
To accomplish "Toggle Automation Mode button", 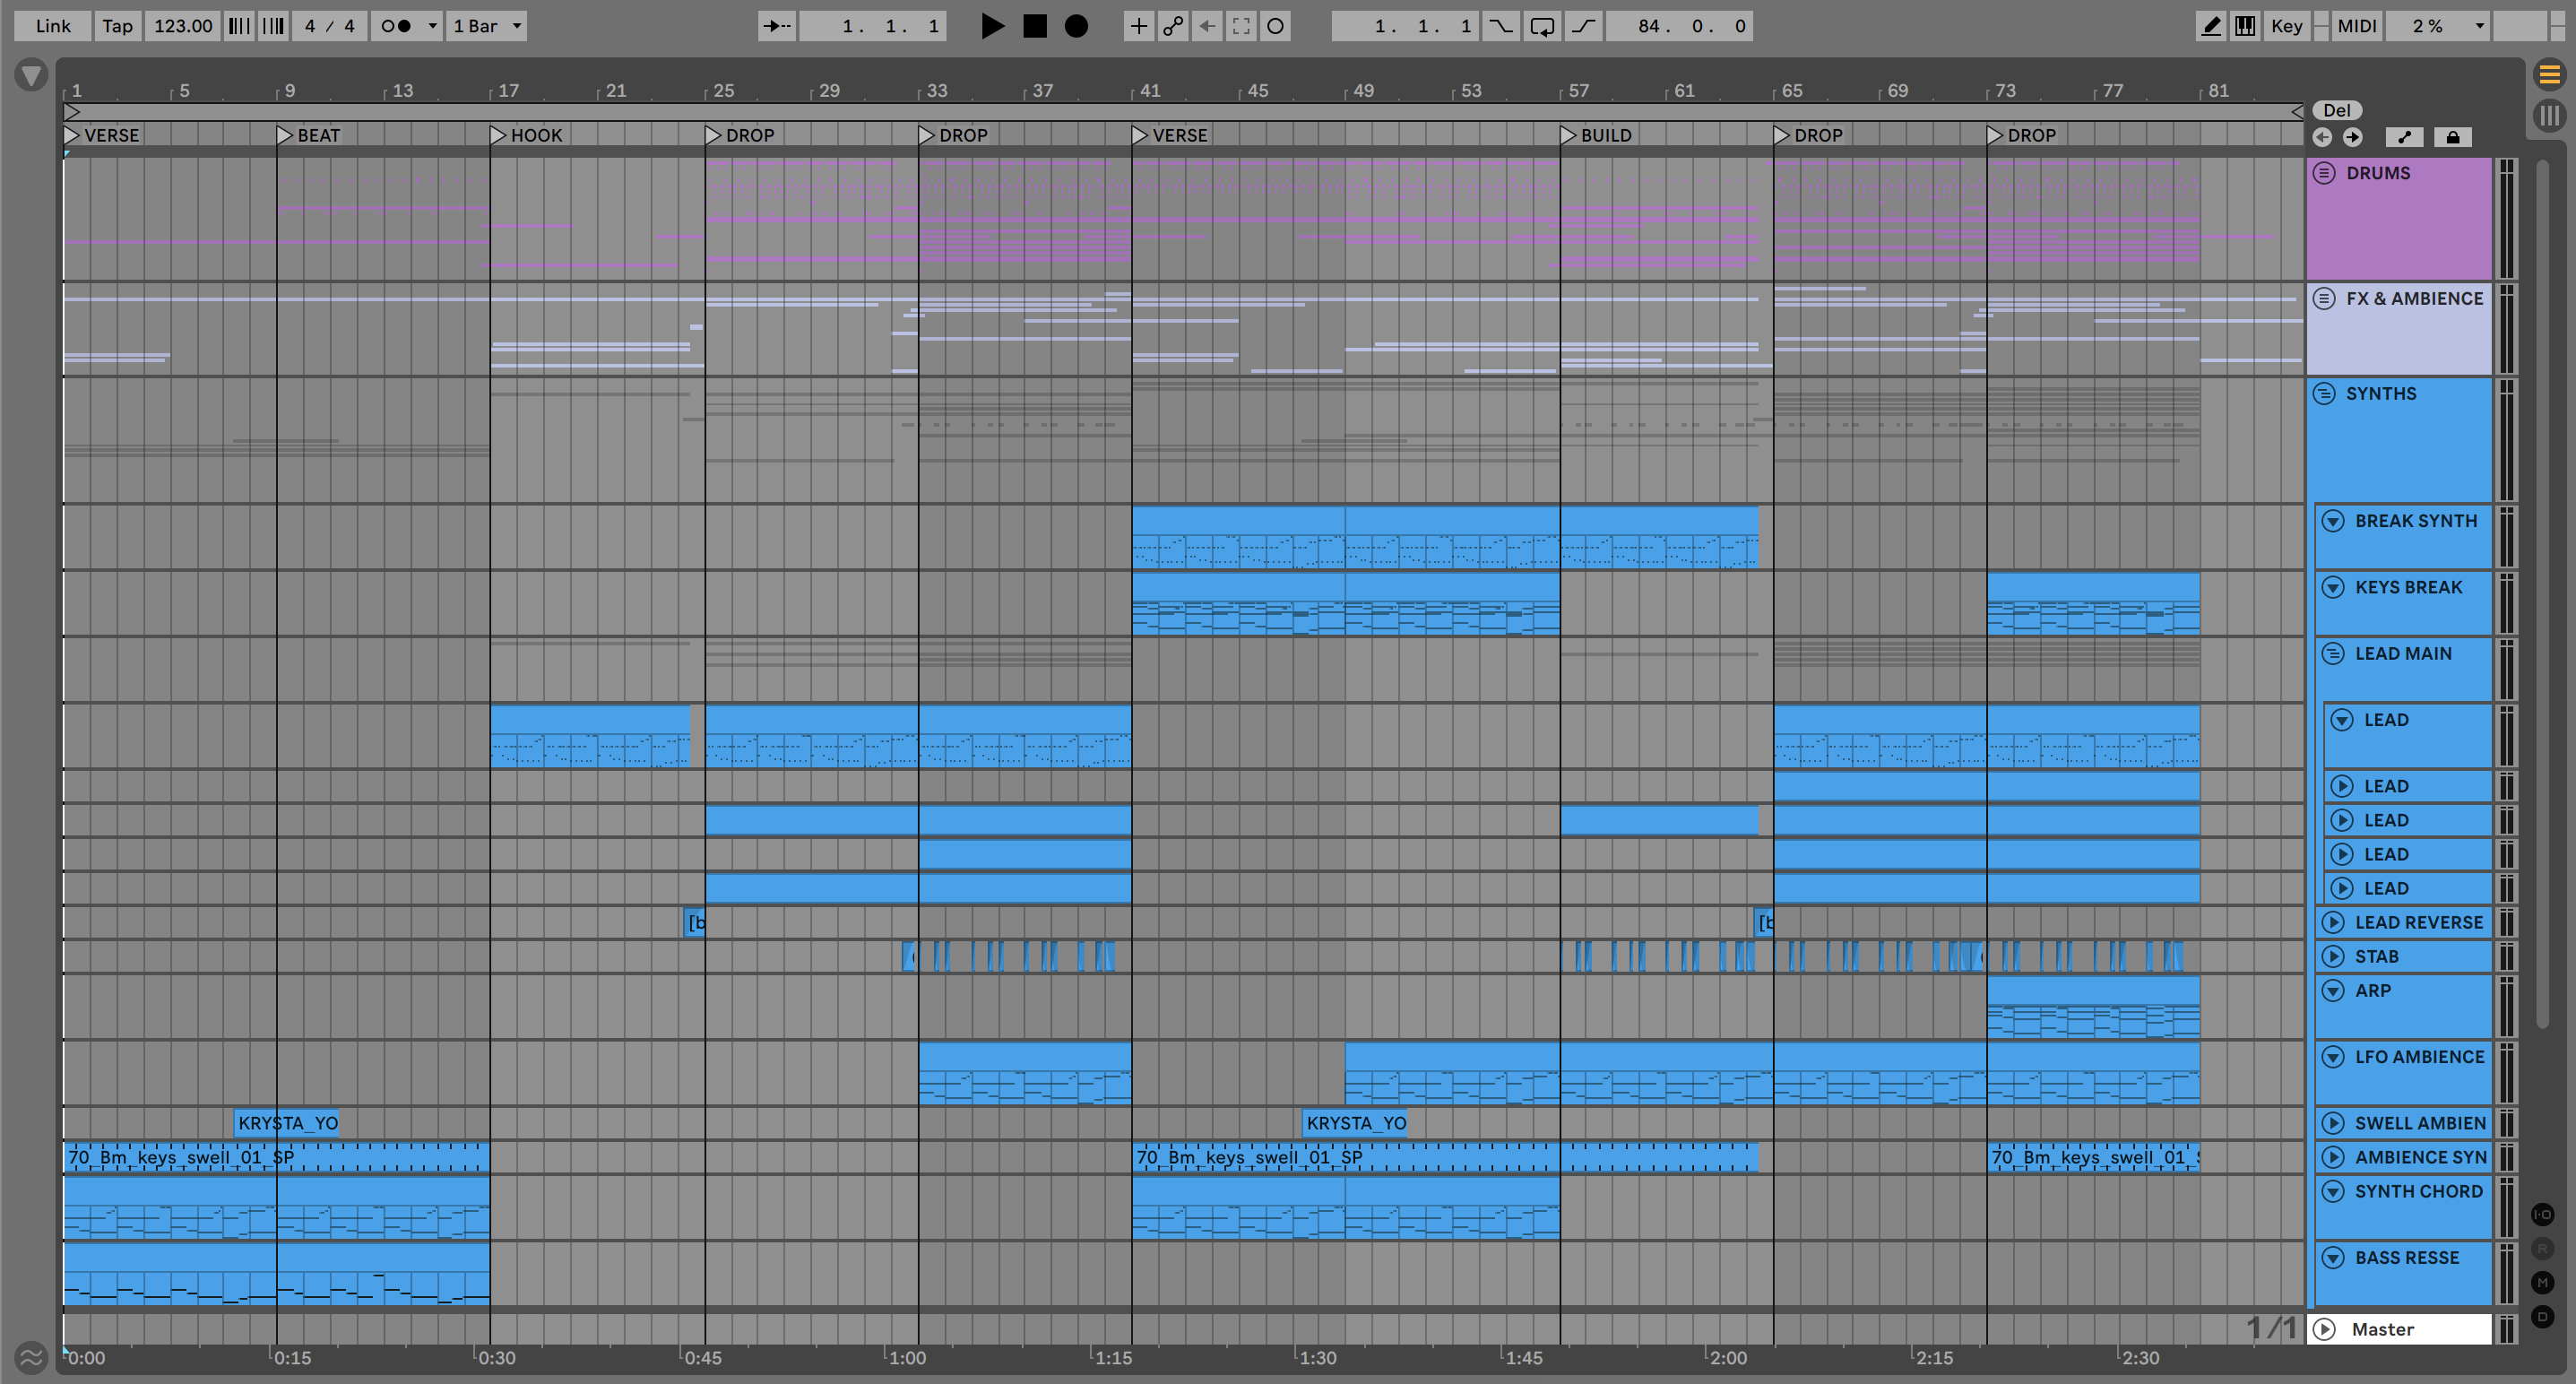I will click(x=2404, y=137).
